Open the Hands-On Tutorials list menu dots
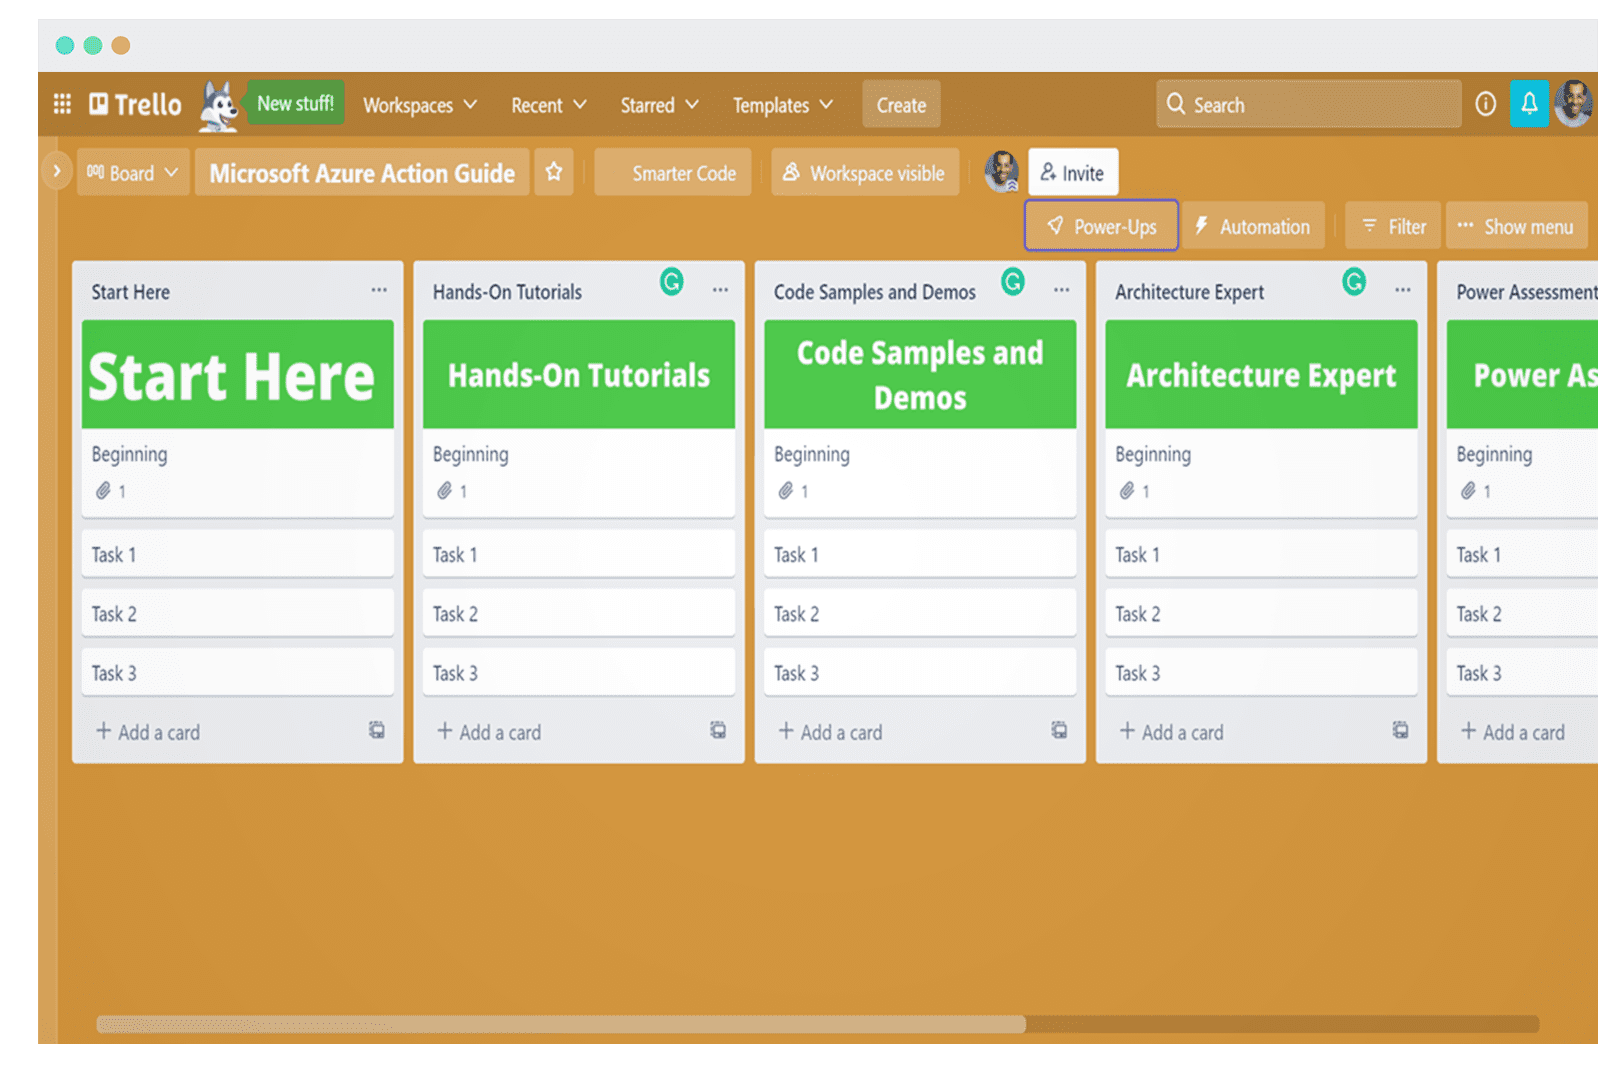The image size is (1622, 1086). coord(720,290)
